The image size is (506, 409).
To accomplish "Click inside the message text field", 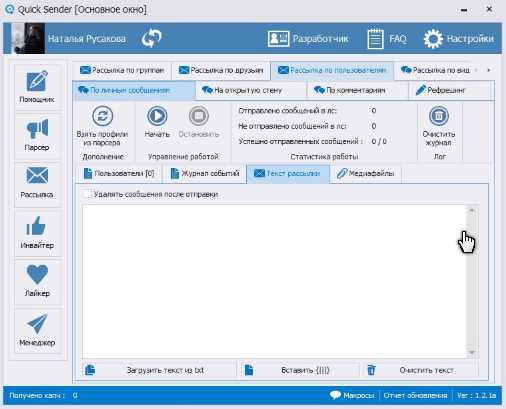I will [274, 281].
